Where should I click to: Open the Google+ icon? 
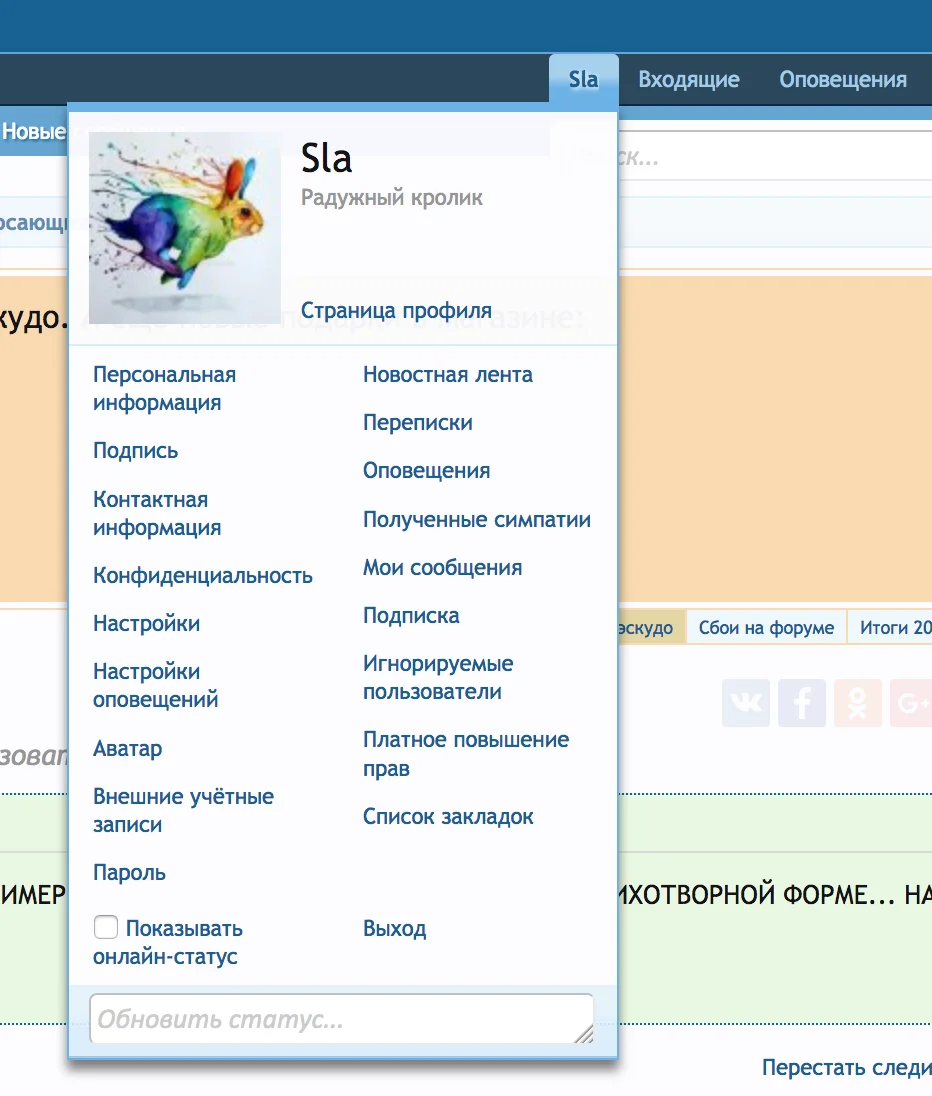click(x=910, y=703)
